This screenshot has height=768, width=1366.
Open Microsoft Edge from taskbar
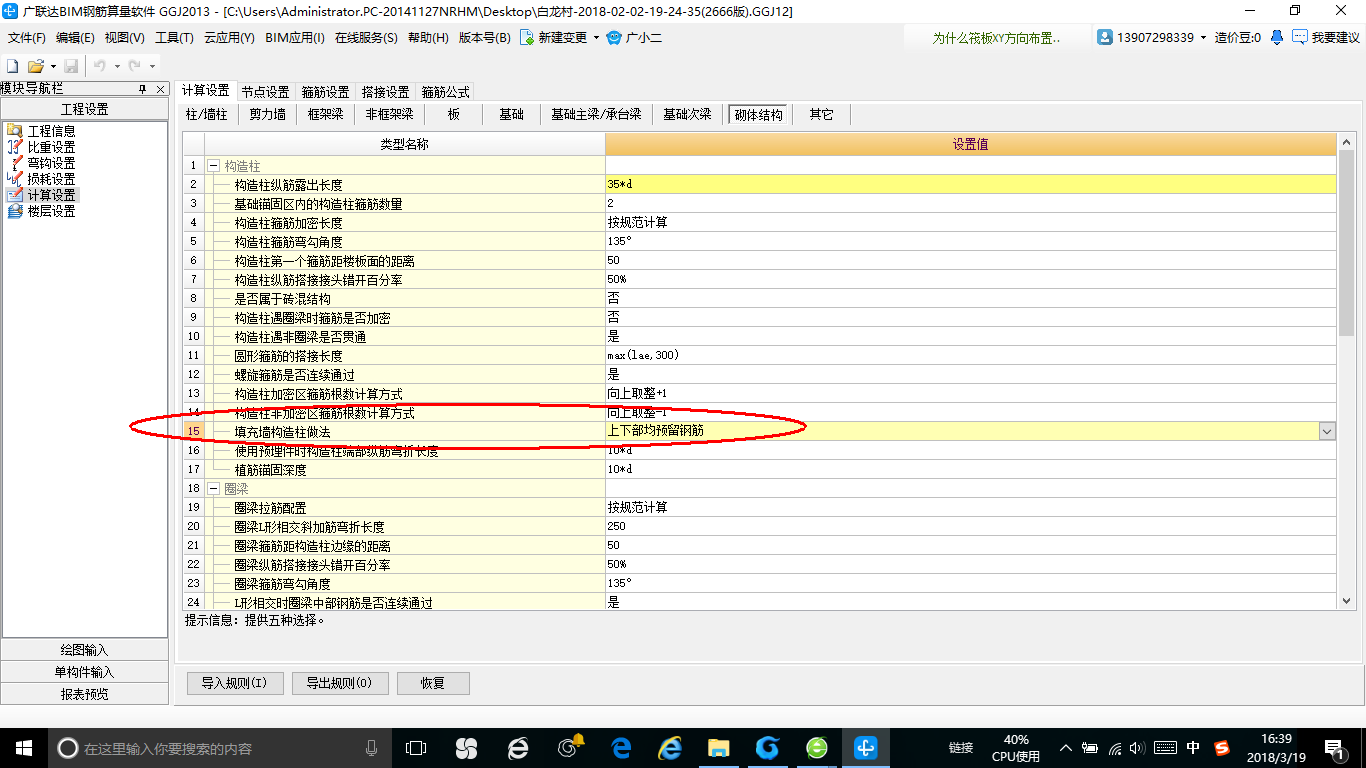[621, 747]
